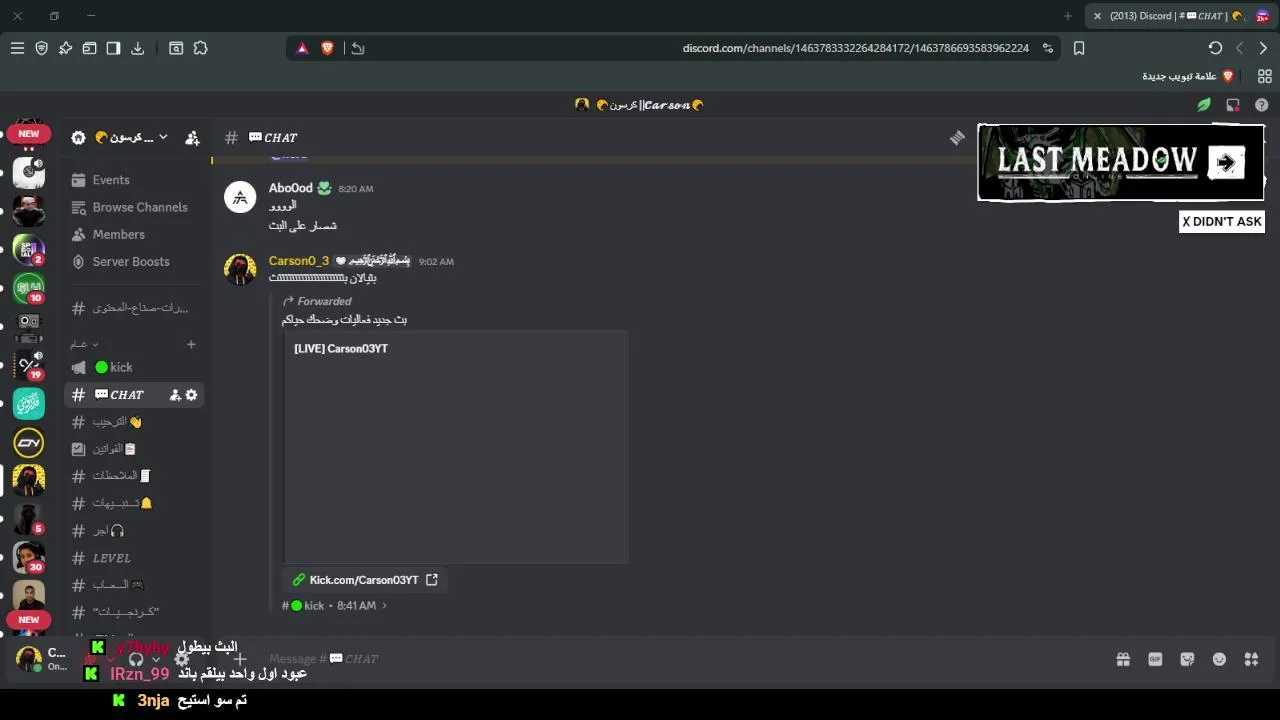
Task: Close the Discord browser tab
Action: tap(1097, 16)
